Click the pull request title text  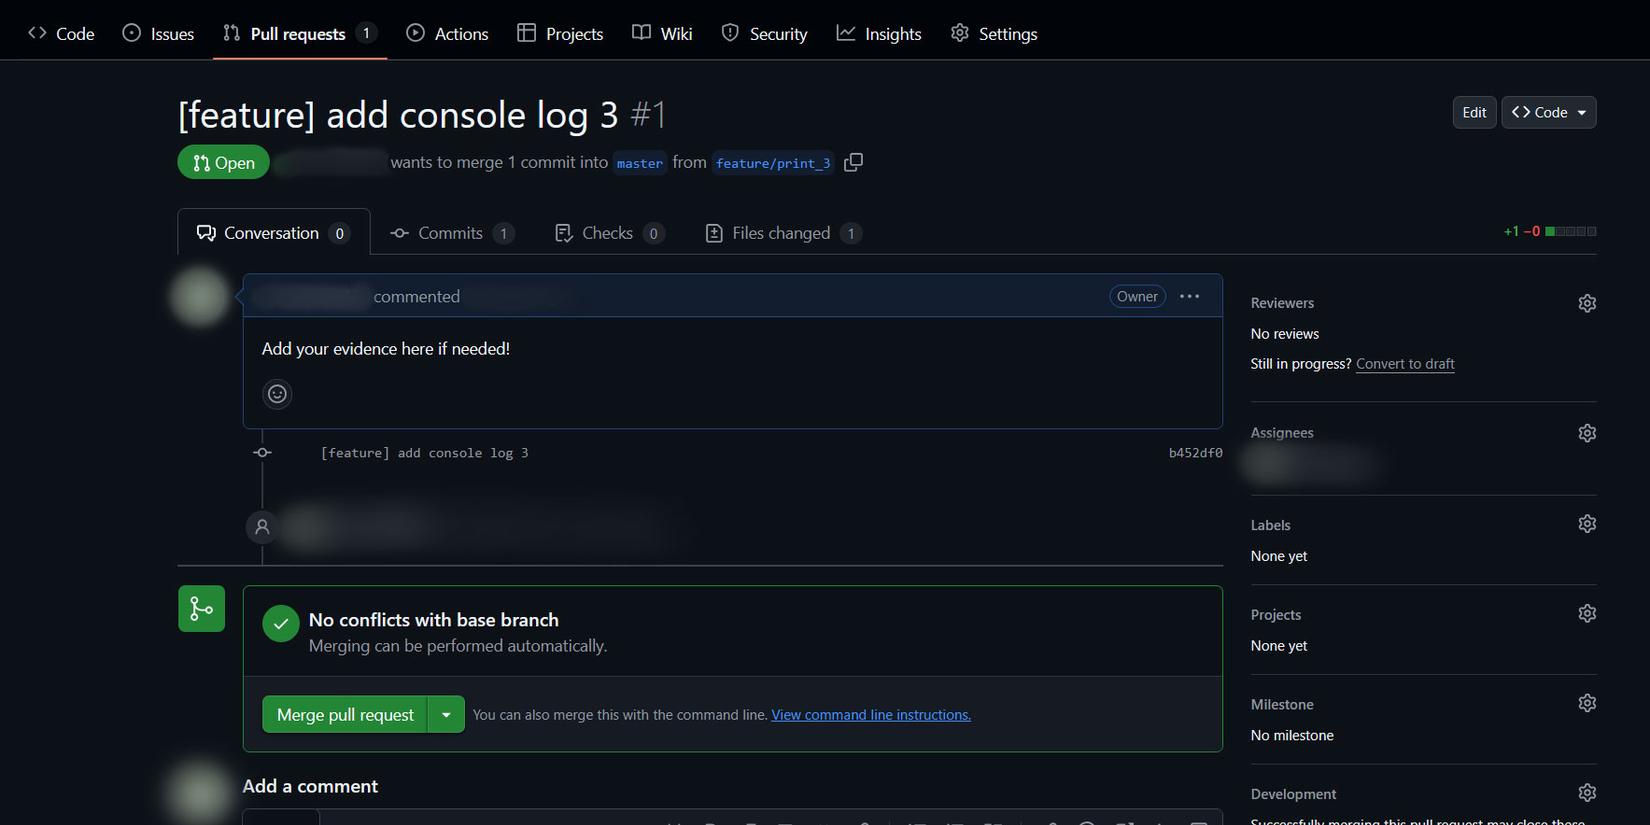click(x=398, y=115)
